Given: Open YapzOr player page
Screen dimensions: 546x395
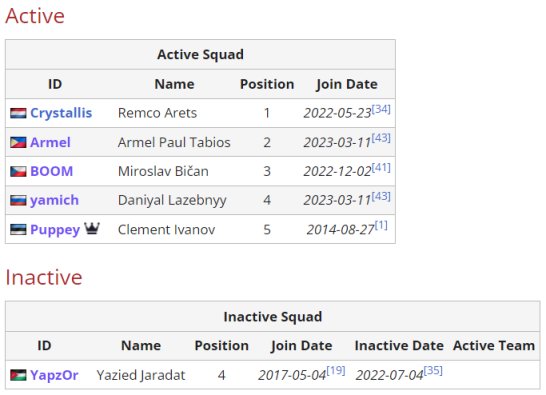Looking at the screenshot, I should tap(54, 375).
